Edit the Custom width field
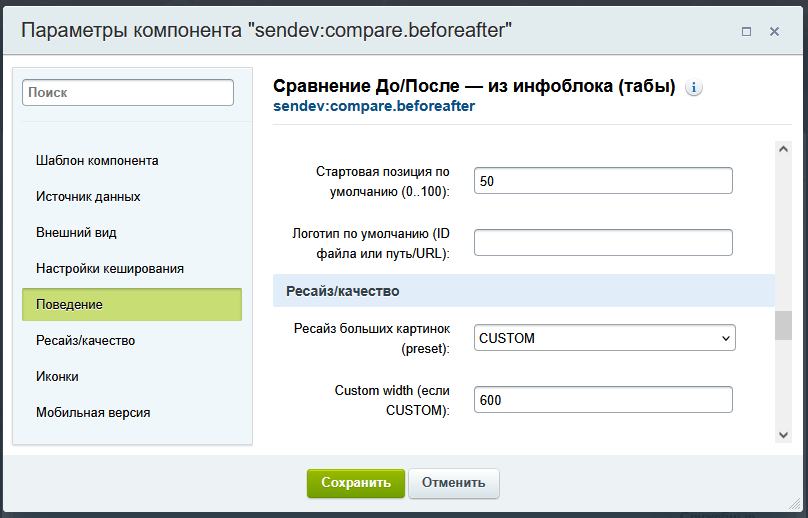This screenshot has width=808, height=518. coord(603,399)
